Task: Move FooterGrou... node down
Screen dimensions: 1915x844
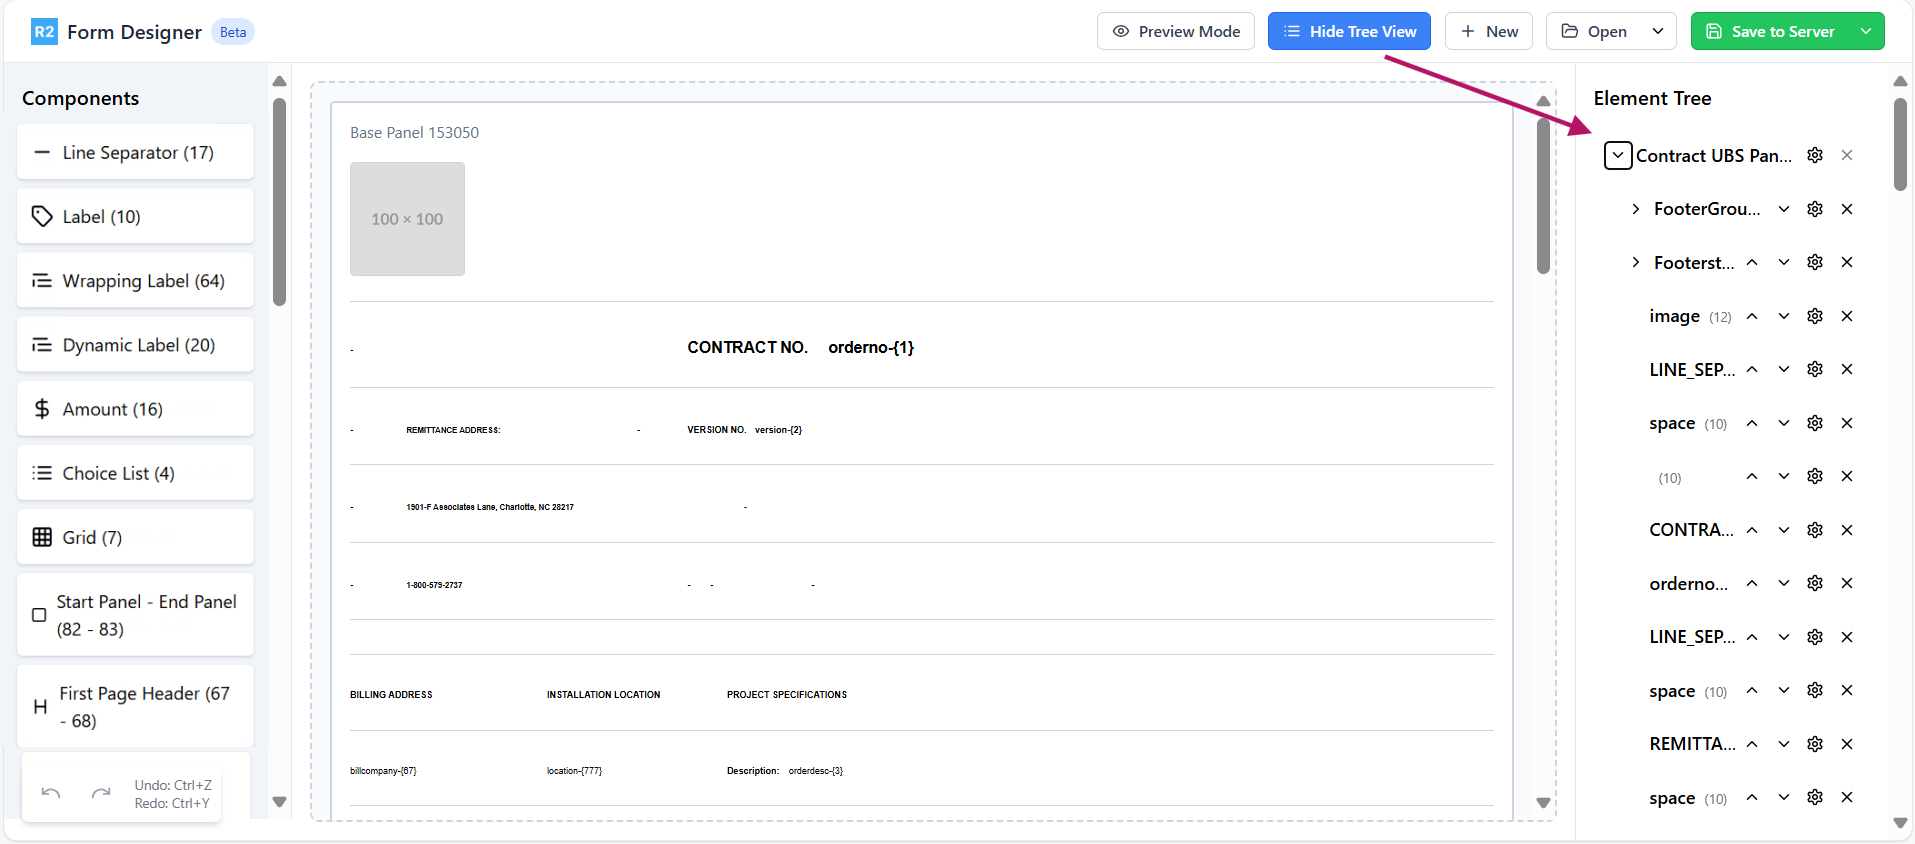Action: 1783,209
